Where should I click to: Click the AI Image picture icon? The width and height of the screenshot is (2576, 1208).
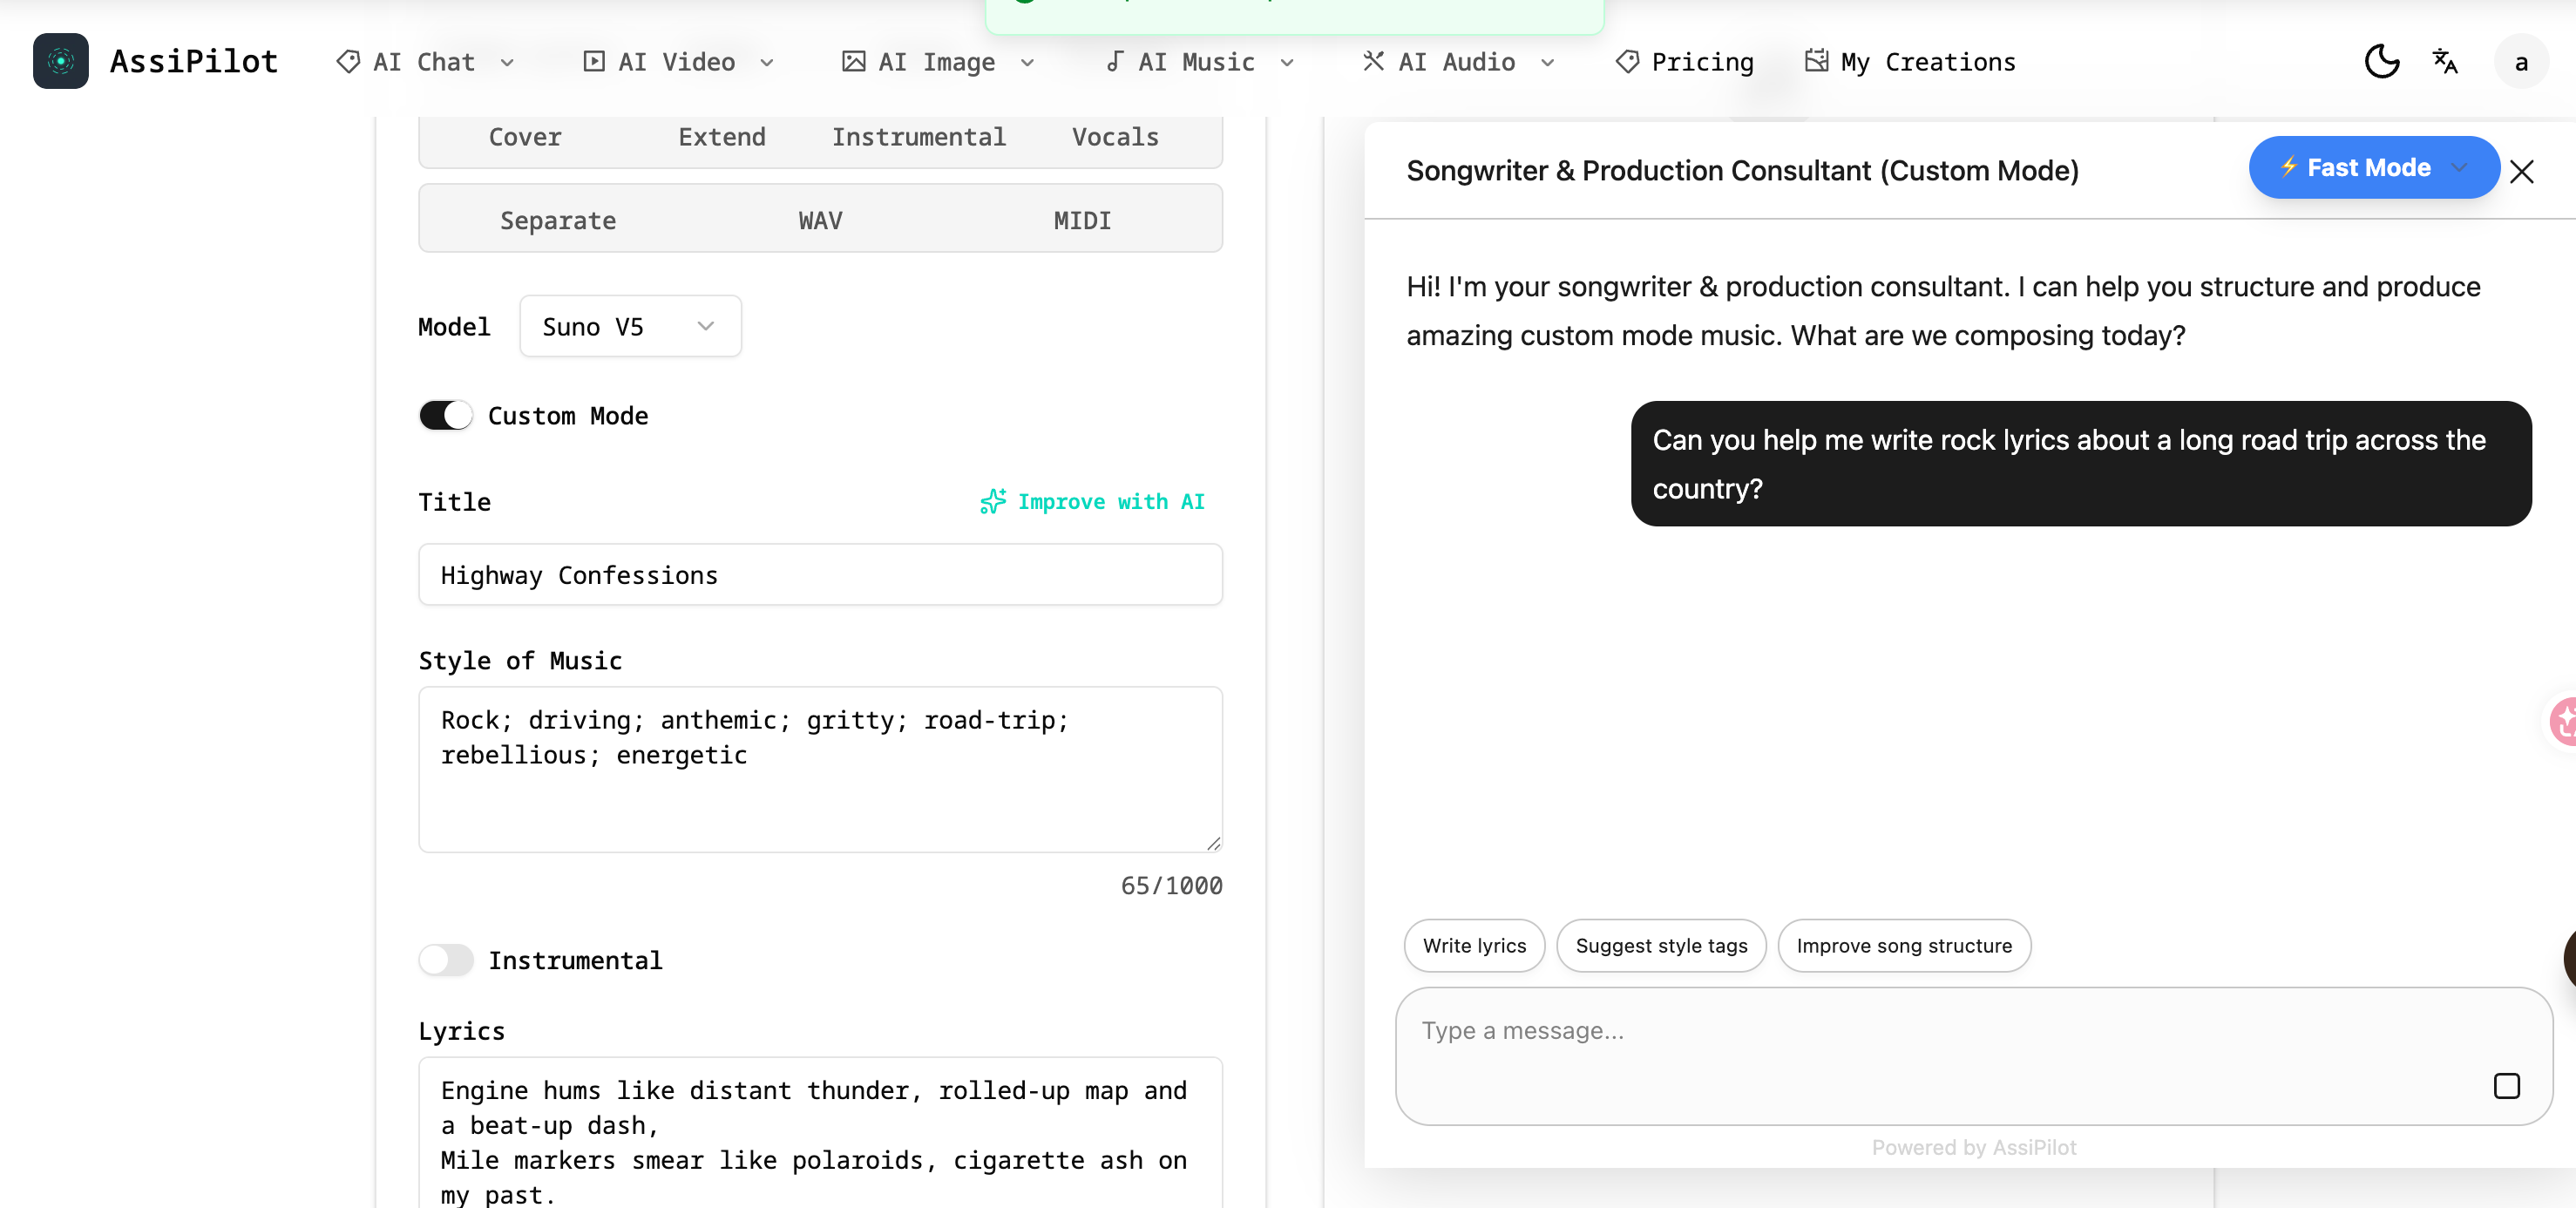tap(854, 61)
